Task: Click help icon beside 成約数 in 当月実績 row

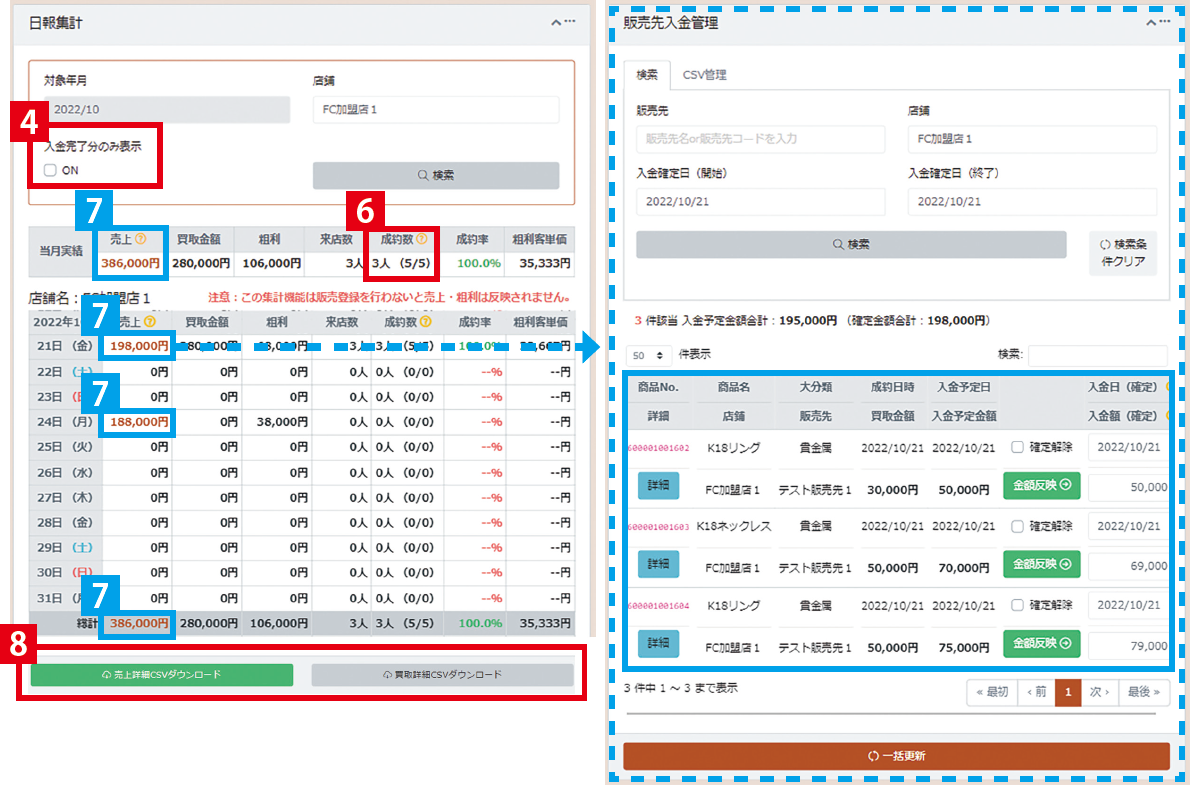Action: coord(422,240)
